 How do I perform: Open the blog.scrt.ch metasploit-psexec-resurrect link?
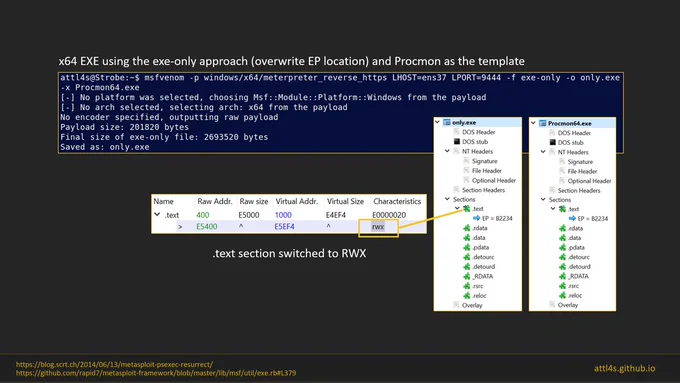(x=114, y=364)
